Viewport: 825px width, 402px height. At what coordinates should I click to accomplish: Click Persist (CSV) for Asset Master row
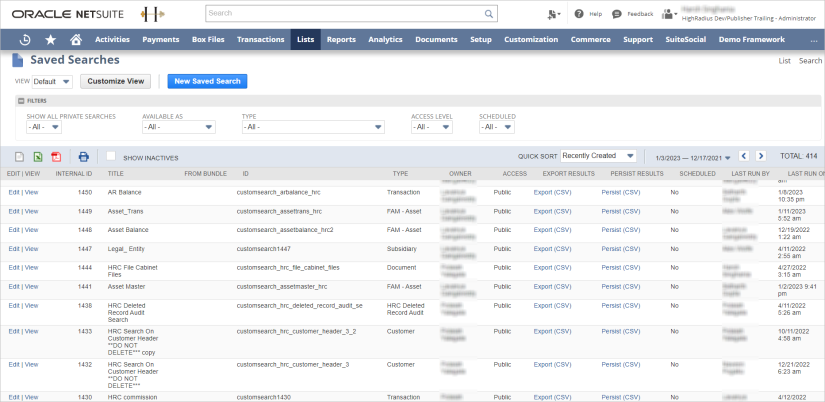click(620, 287)
